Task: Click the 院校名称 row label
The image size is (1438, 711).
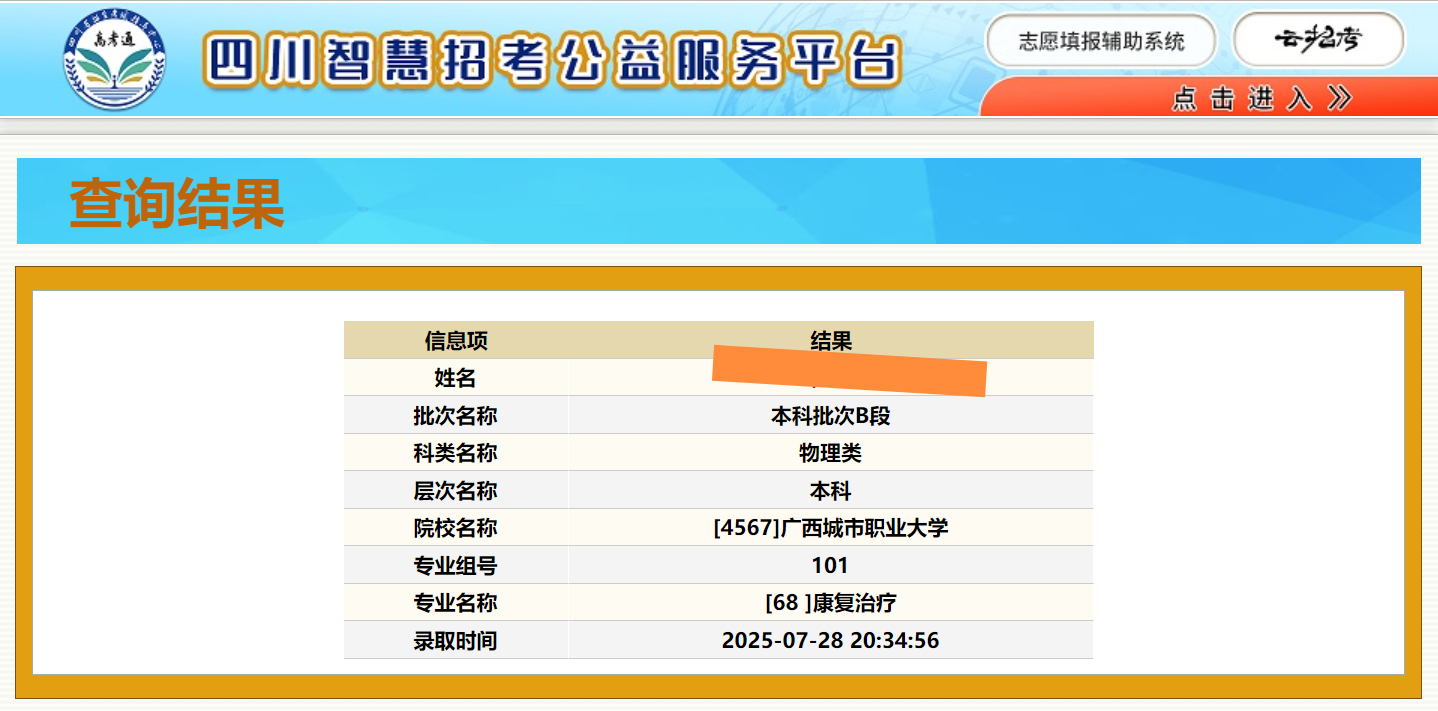Action: (x=456, y=528)
